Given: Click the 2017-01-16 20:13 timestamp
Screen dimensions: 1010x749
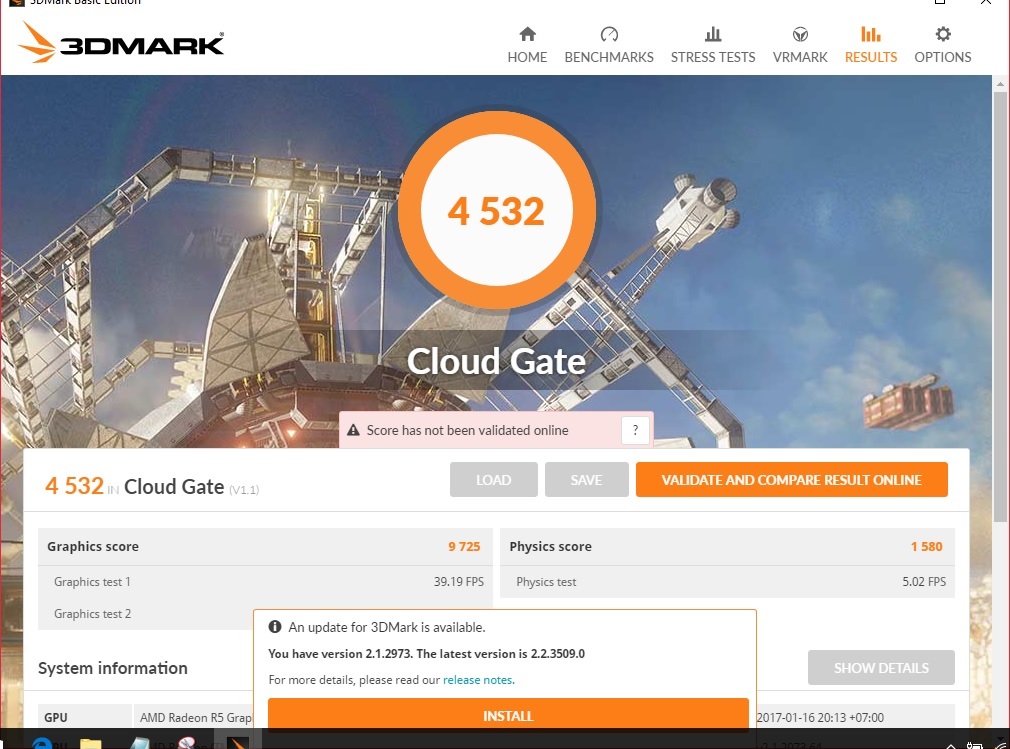Looking at the screenshot, I should pos(820,717).
